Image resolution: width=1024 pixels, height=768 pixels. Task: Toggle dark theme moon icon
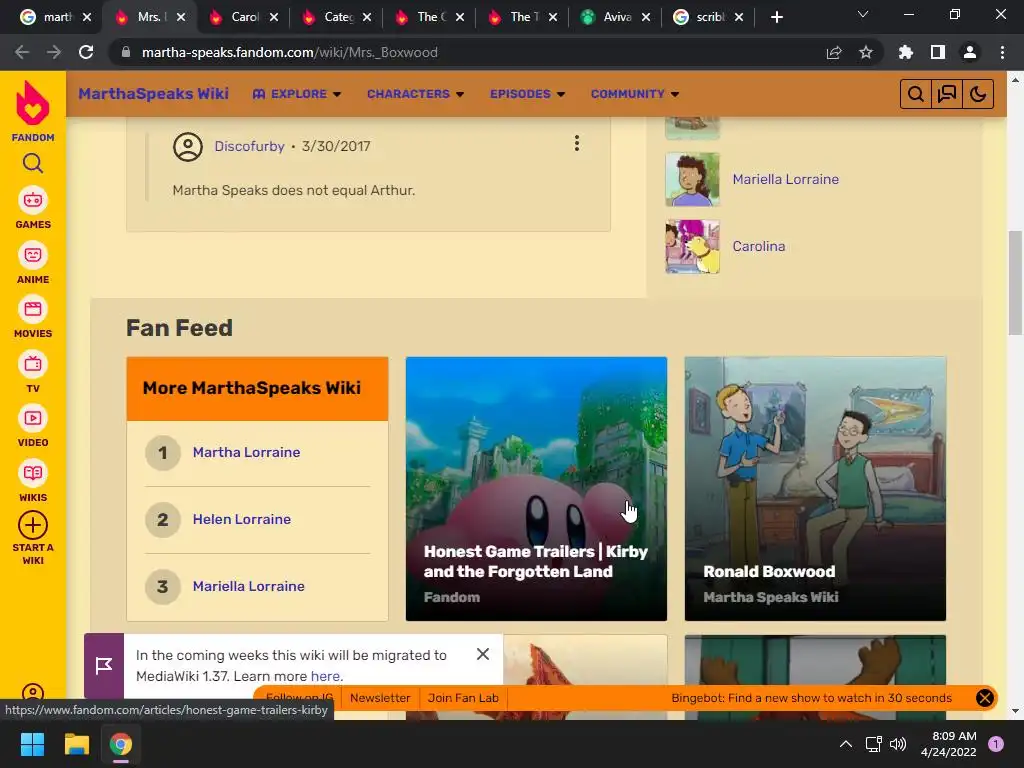click(x=978, y=94)
